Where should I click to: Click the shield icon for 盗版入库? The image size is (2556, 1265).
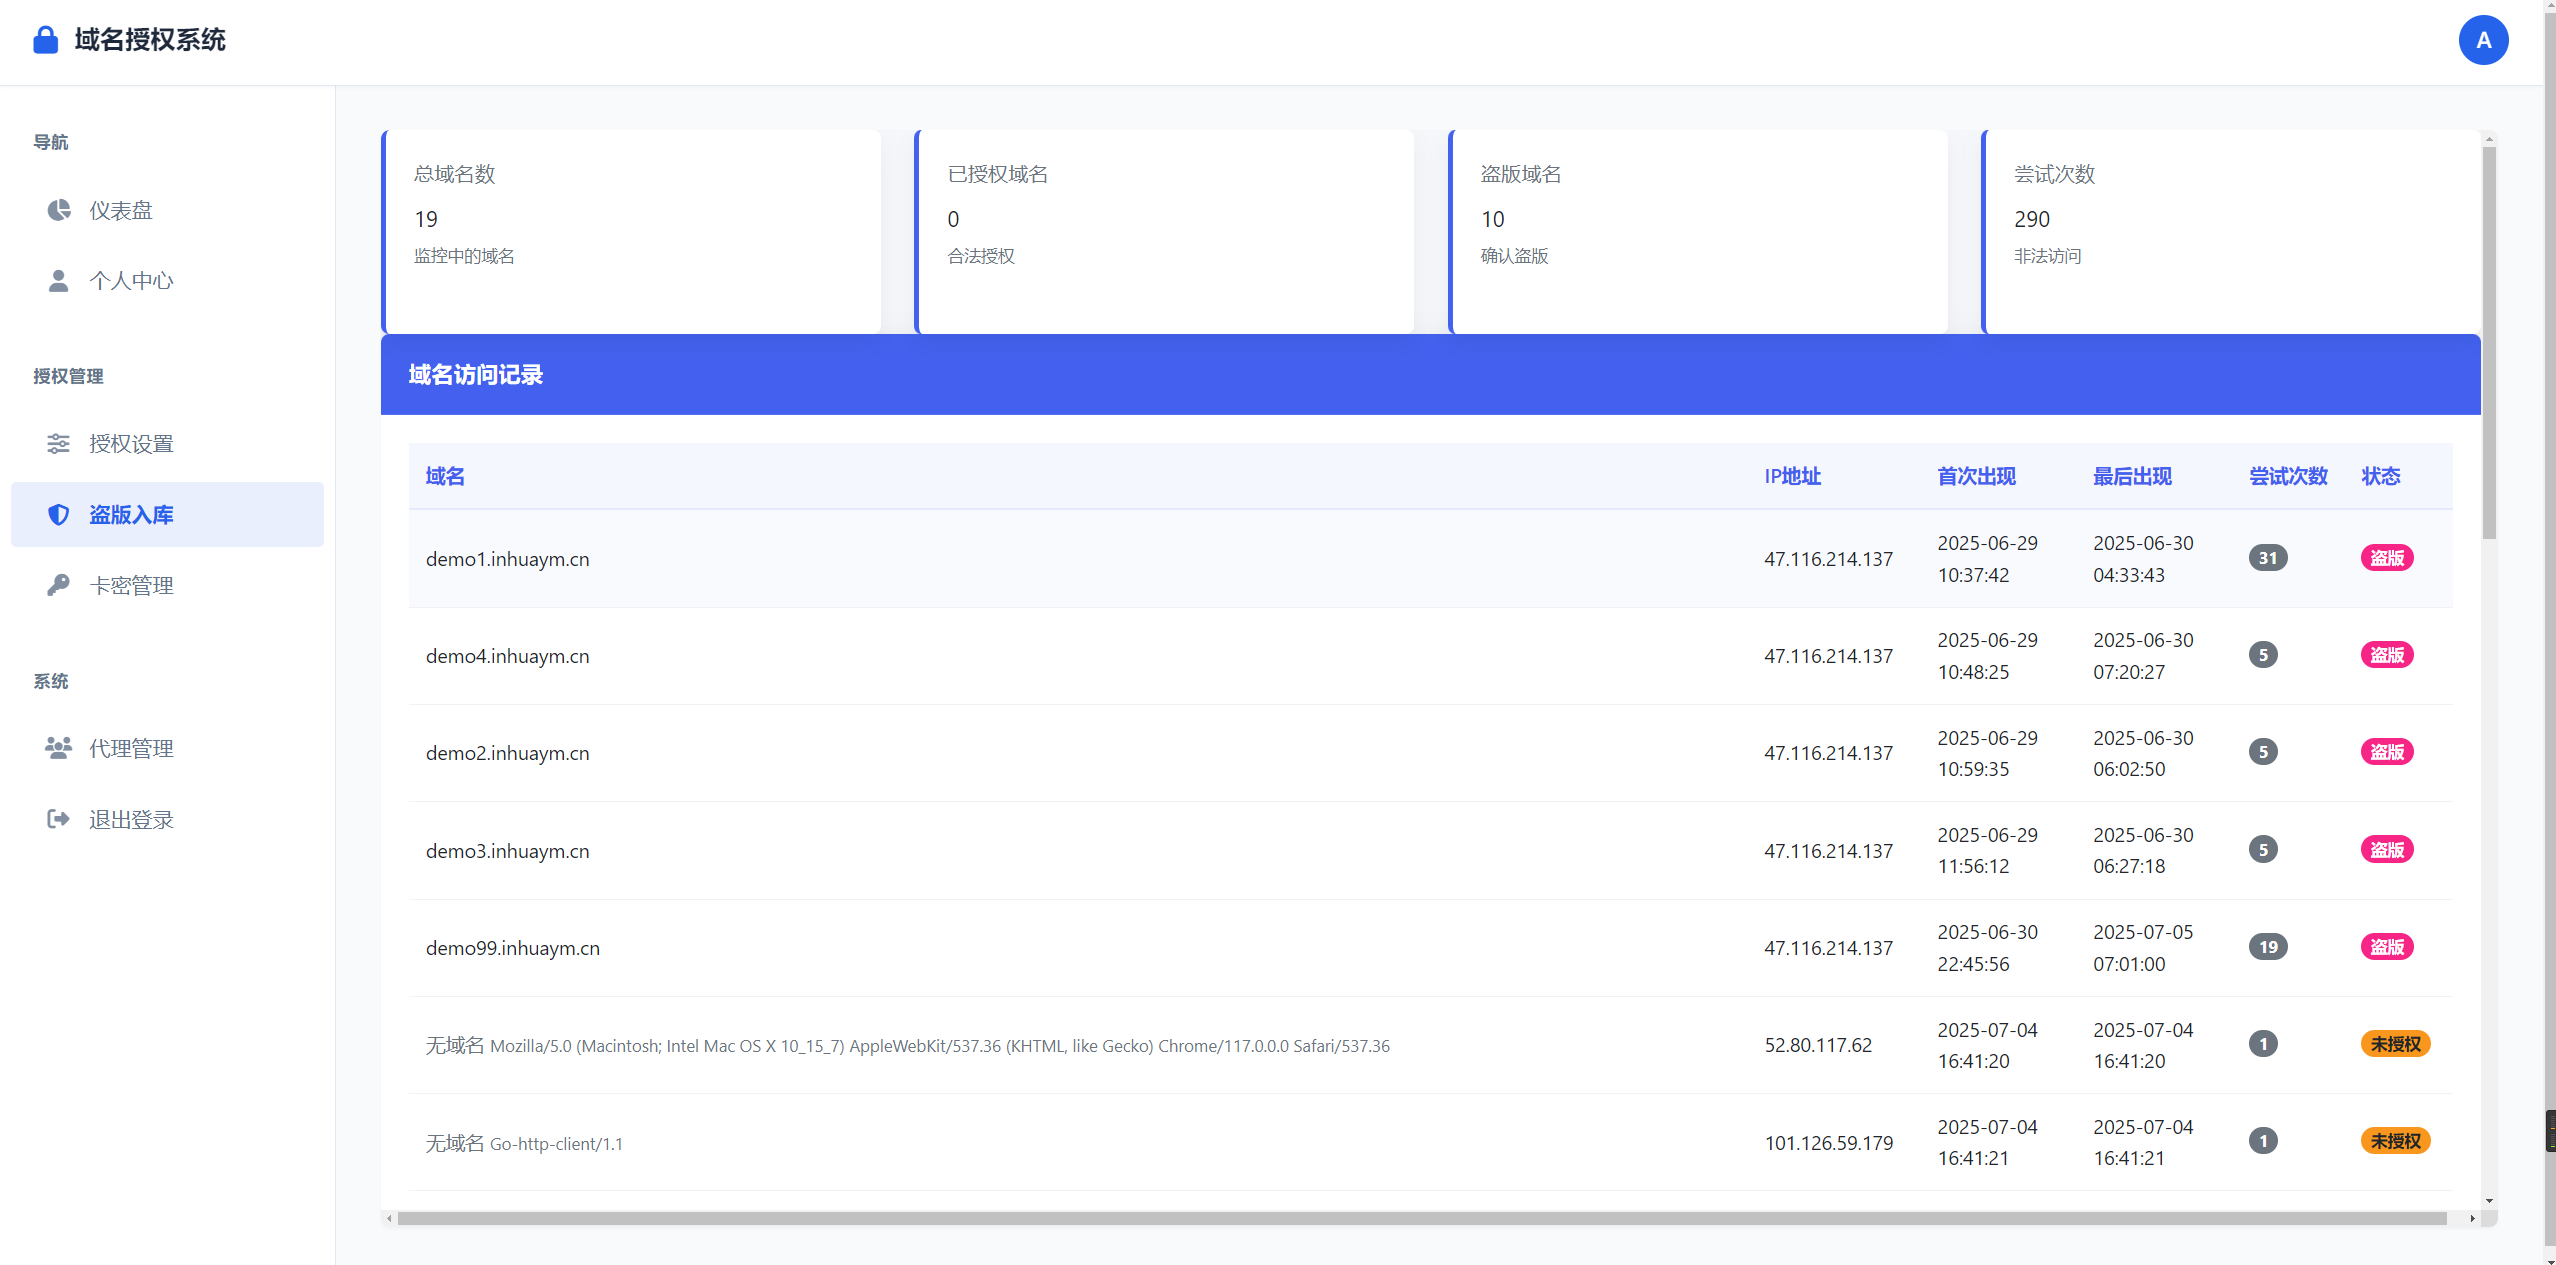(x=59, y=514)
